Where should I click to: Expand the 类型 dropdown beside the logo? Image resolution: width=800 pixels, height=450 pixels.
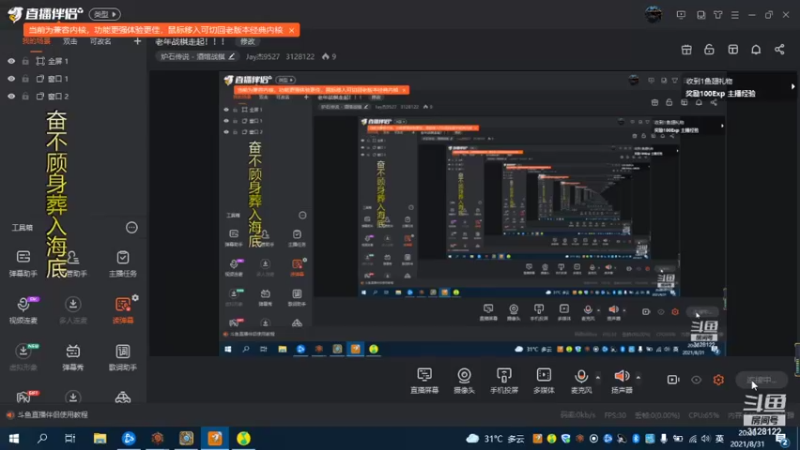coord(105,14)
